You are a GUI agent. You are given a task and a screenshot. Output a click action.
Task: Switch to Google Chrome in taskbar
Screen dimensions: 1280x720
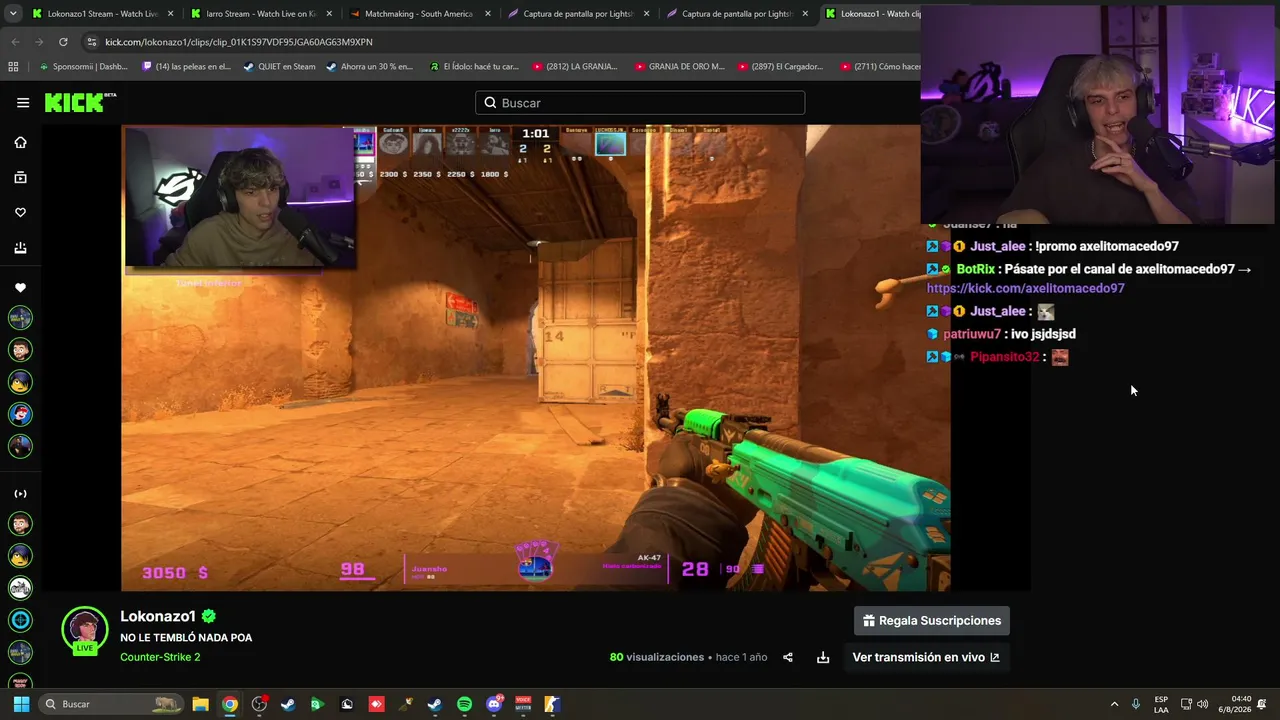(230, 704)
